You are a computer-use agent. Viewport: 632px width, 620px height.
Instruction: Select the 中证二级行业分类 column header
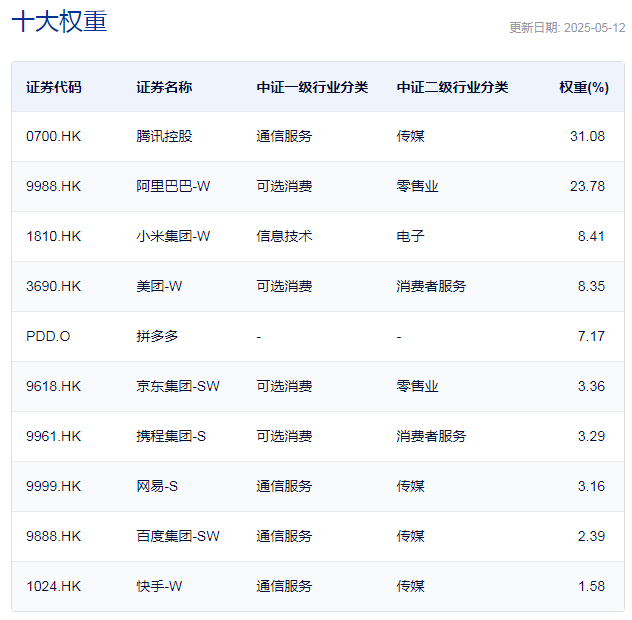click(452, 87)
